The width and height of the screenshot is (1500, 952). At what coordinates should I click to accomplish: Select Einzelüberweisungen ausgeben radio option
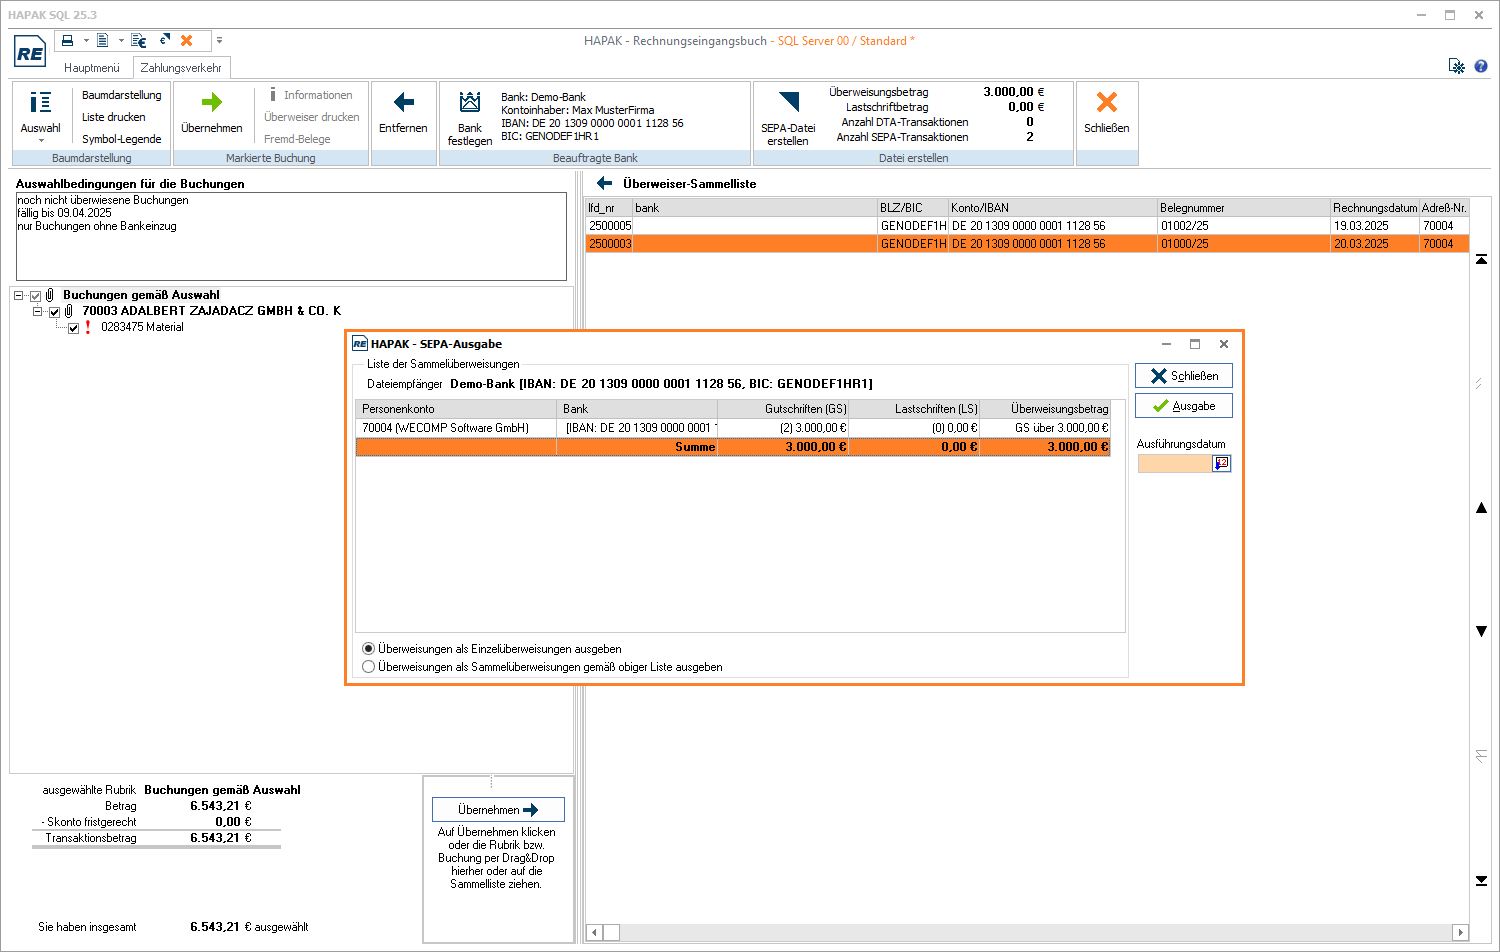click(369, 649)
